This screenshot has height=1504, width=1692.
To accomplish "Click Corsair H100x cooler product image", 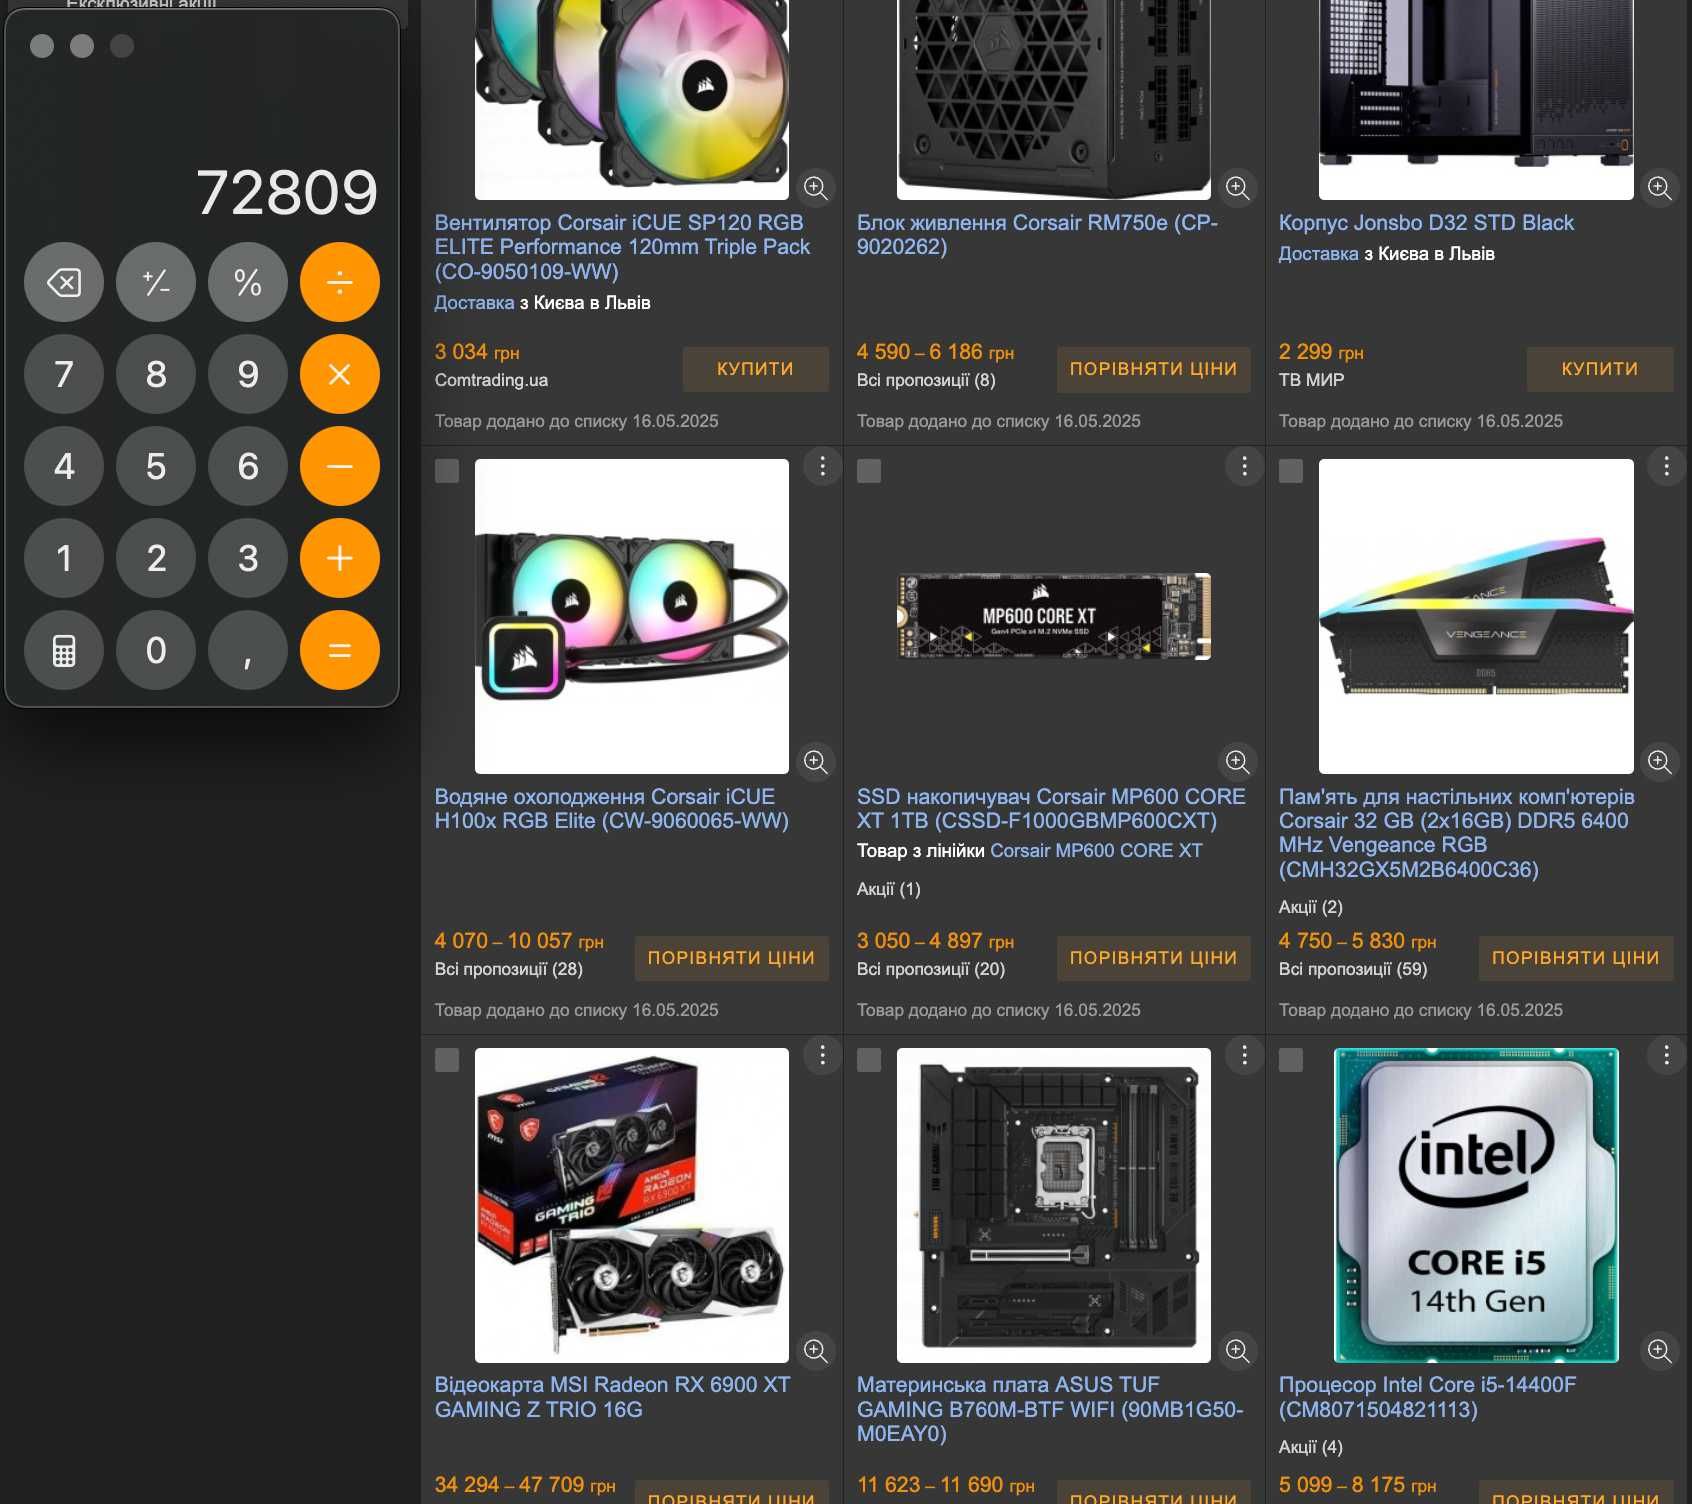I will click(x=632, y=616).
